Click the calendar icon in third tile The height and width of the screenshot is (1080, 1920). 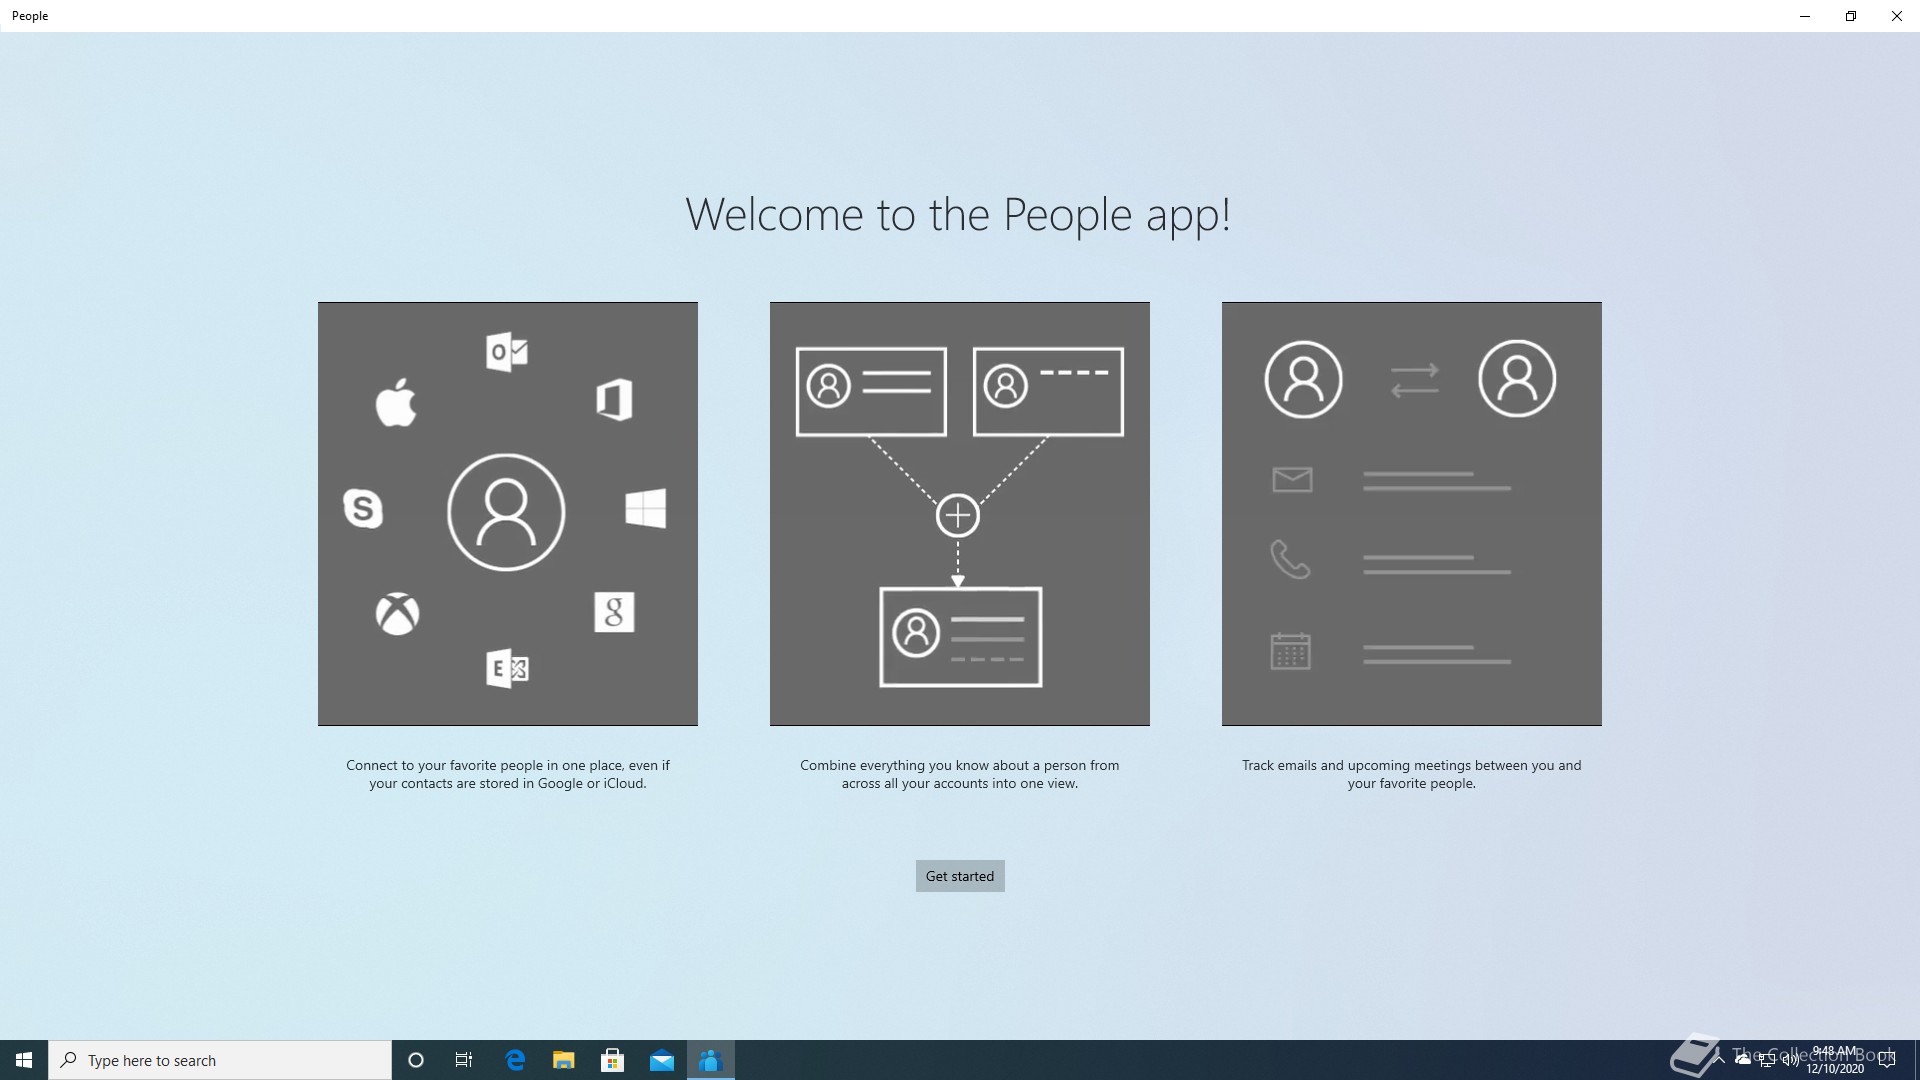[1290, 651]
